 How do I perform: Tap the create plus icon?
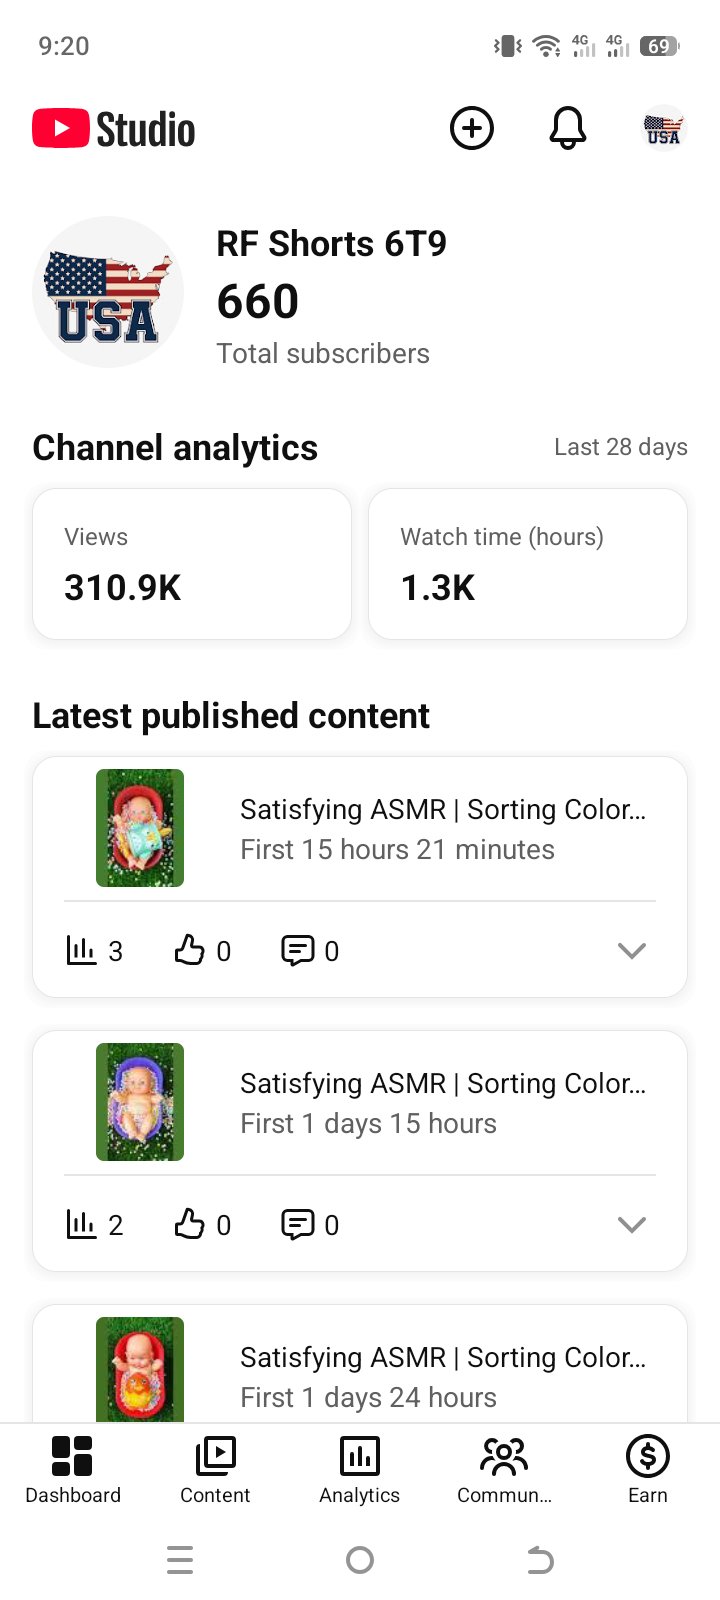coord(472,128)
